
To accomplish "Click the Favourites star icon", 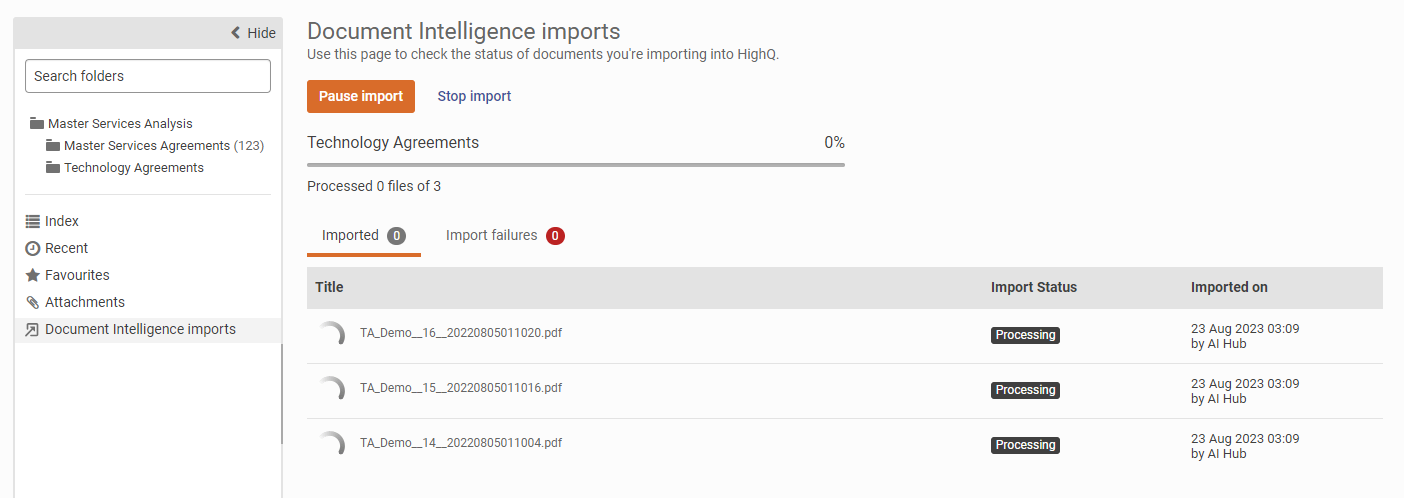I will [32, 275].
